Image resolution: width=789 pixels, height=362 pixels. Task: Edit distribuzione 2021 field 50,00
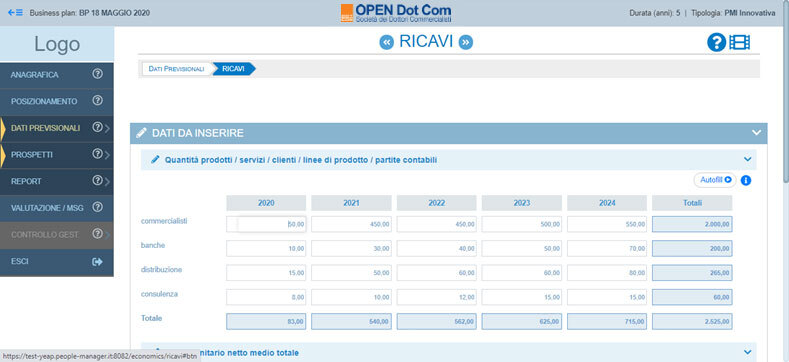[351, 272]
